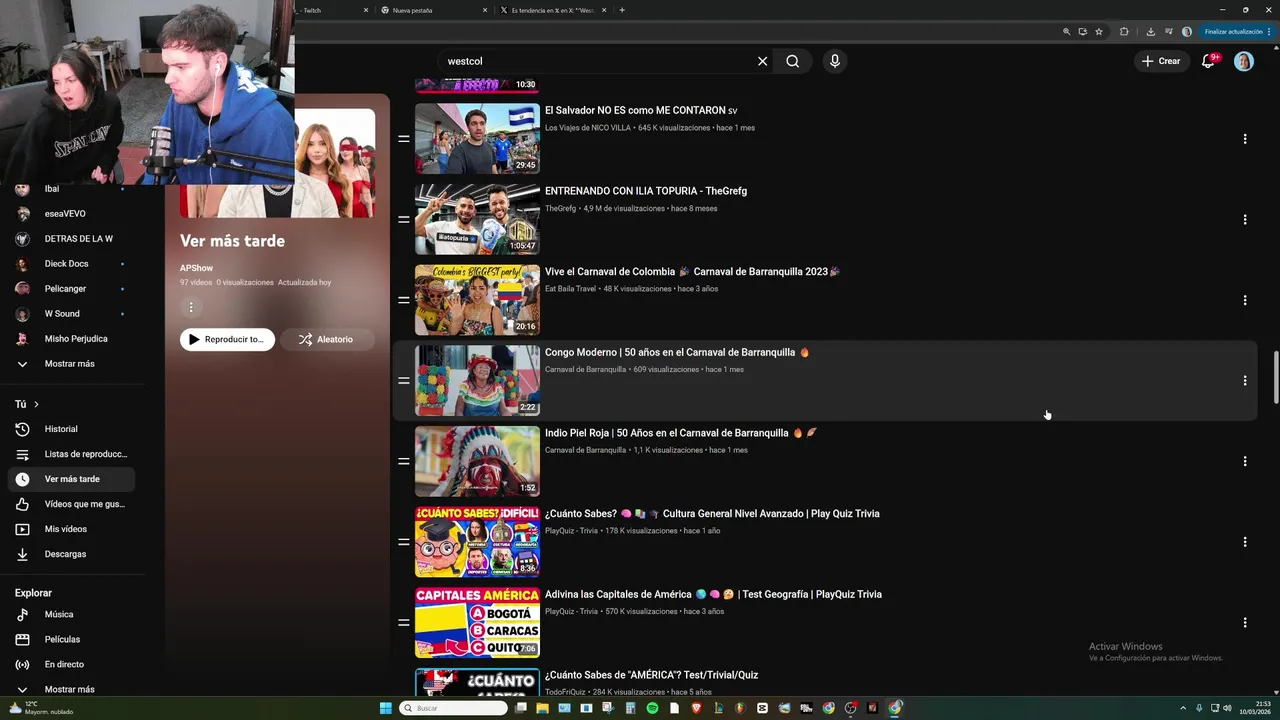Clear the westcol search text with the X

762,61
